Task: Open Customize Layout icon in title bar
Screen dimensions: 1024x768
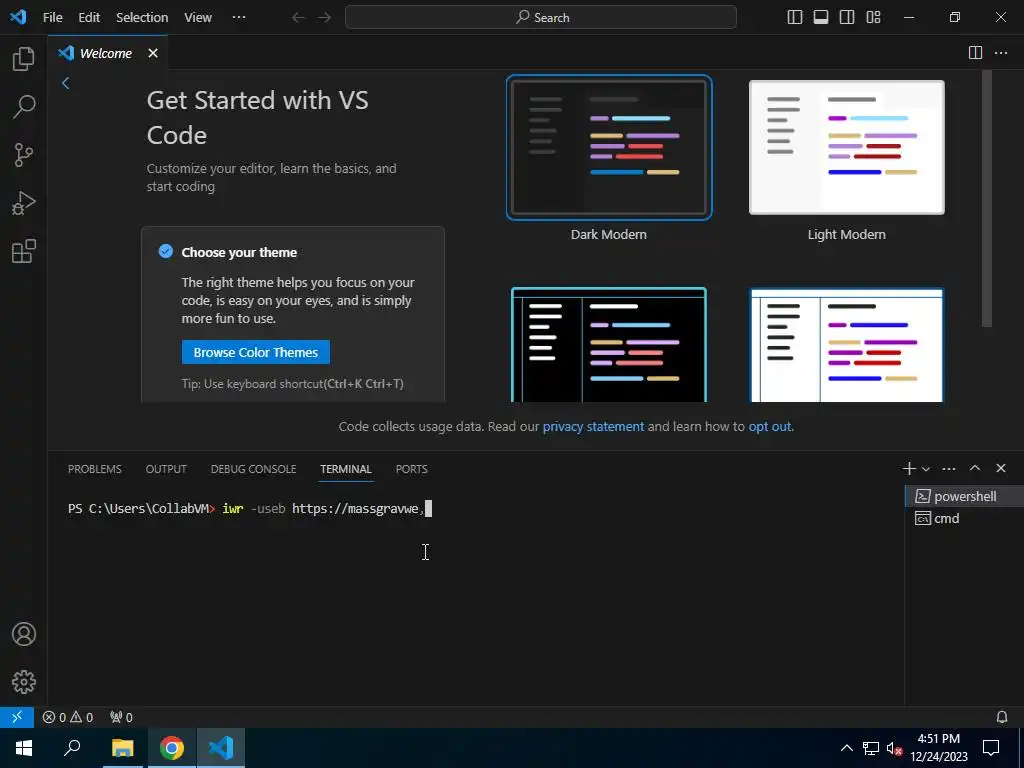Action: (x=874, y=18)
